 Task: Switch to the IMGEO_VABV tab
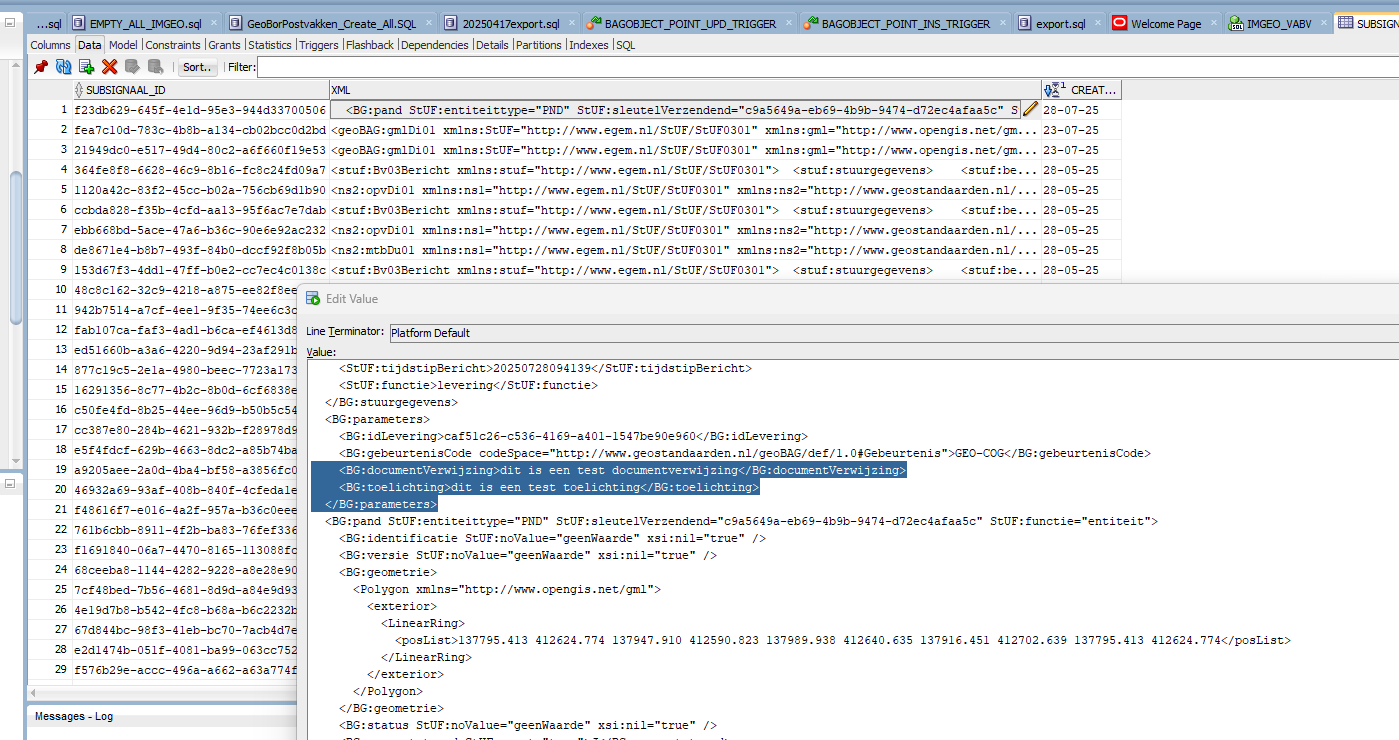1277,24
